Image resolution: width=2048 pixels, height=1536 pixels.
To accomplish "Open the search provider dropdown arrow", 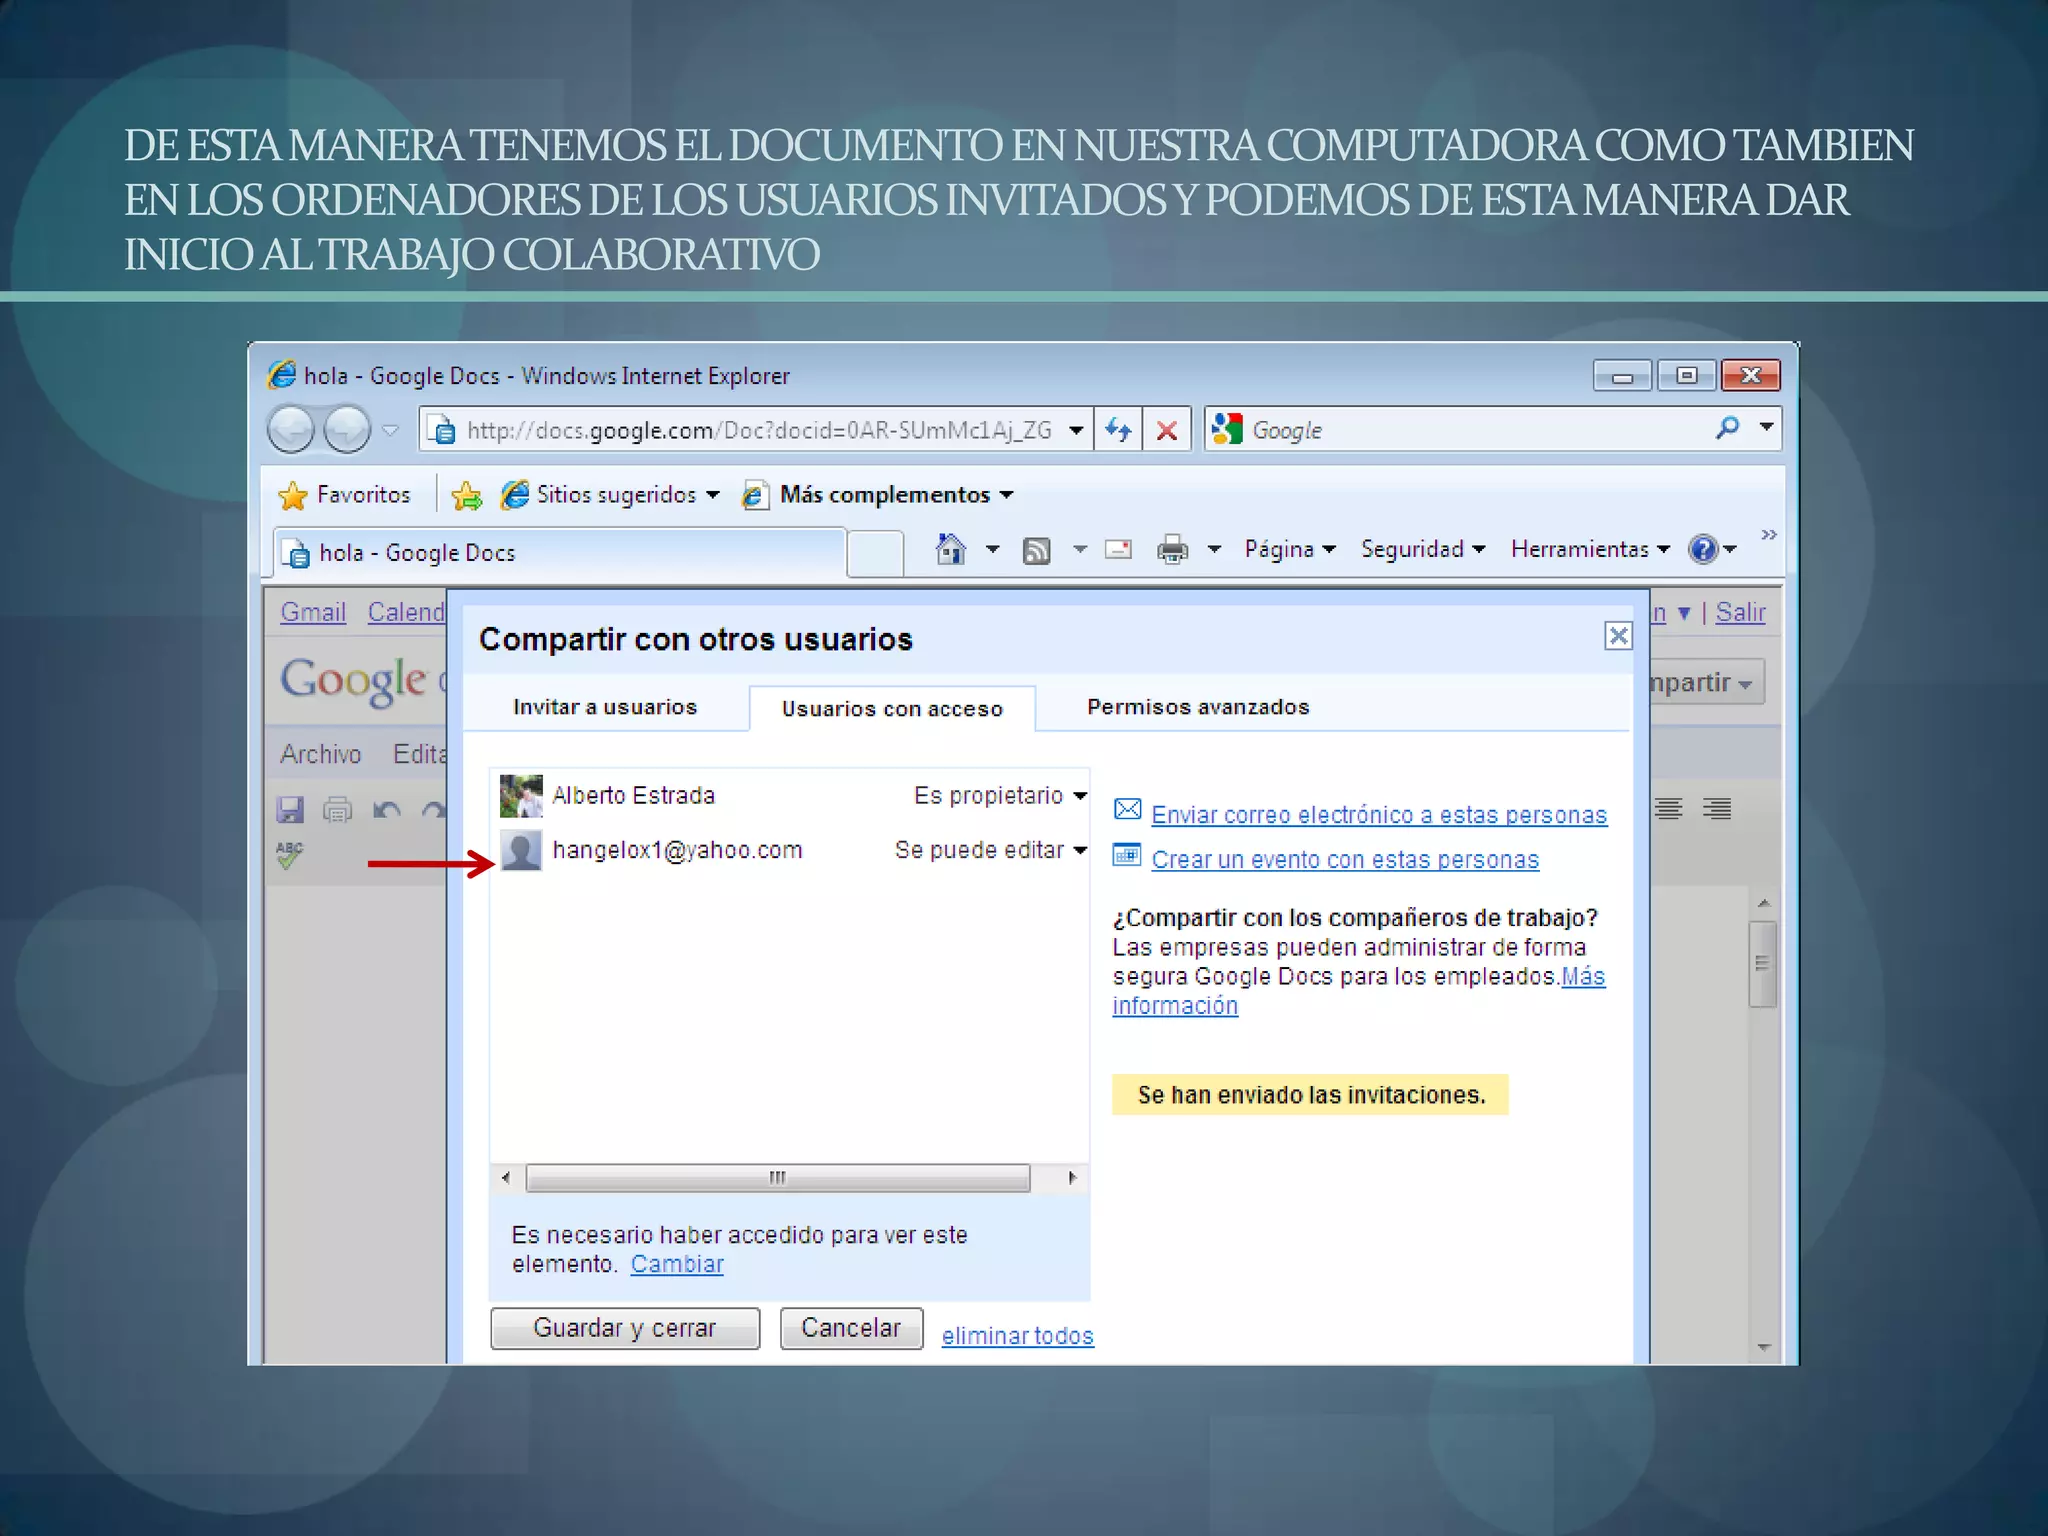I will pyautogui.click(x=1766, y=428).
